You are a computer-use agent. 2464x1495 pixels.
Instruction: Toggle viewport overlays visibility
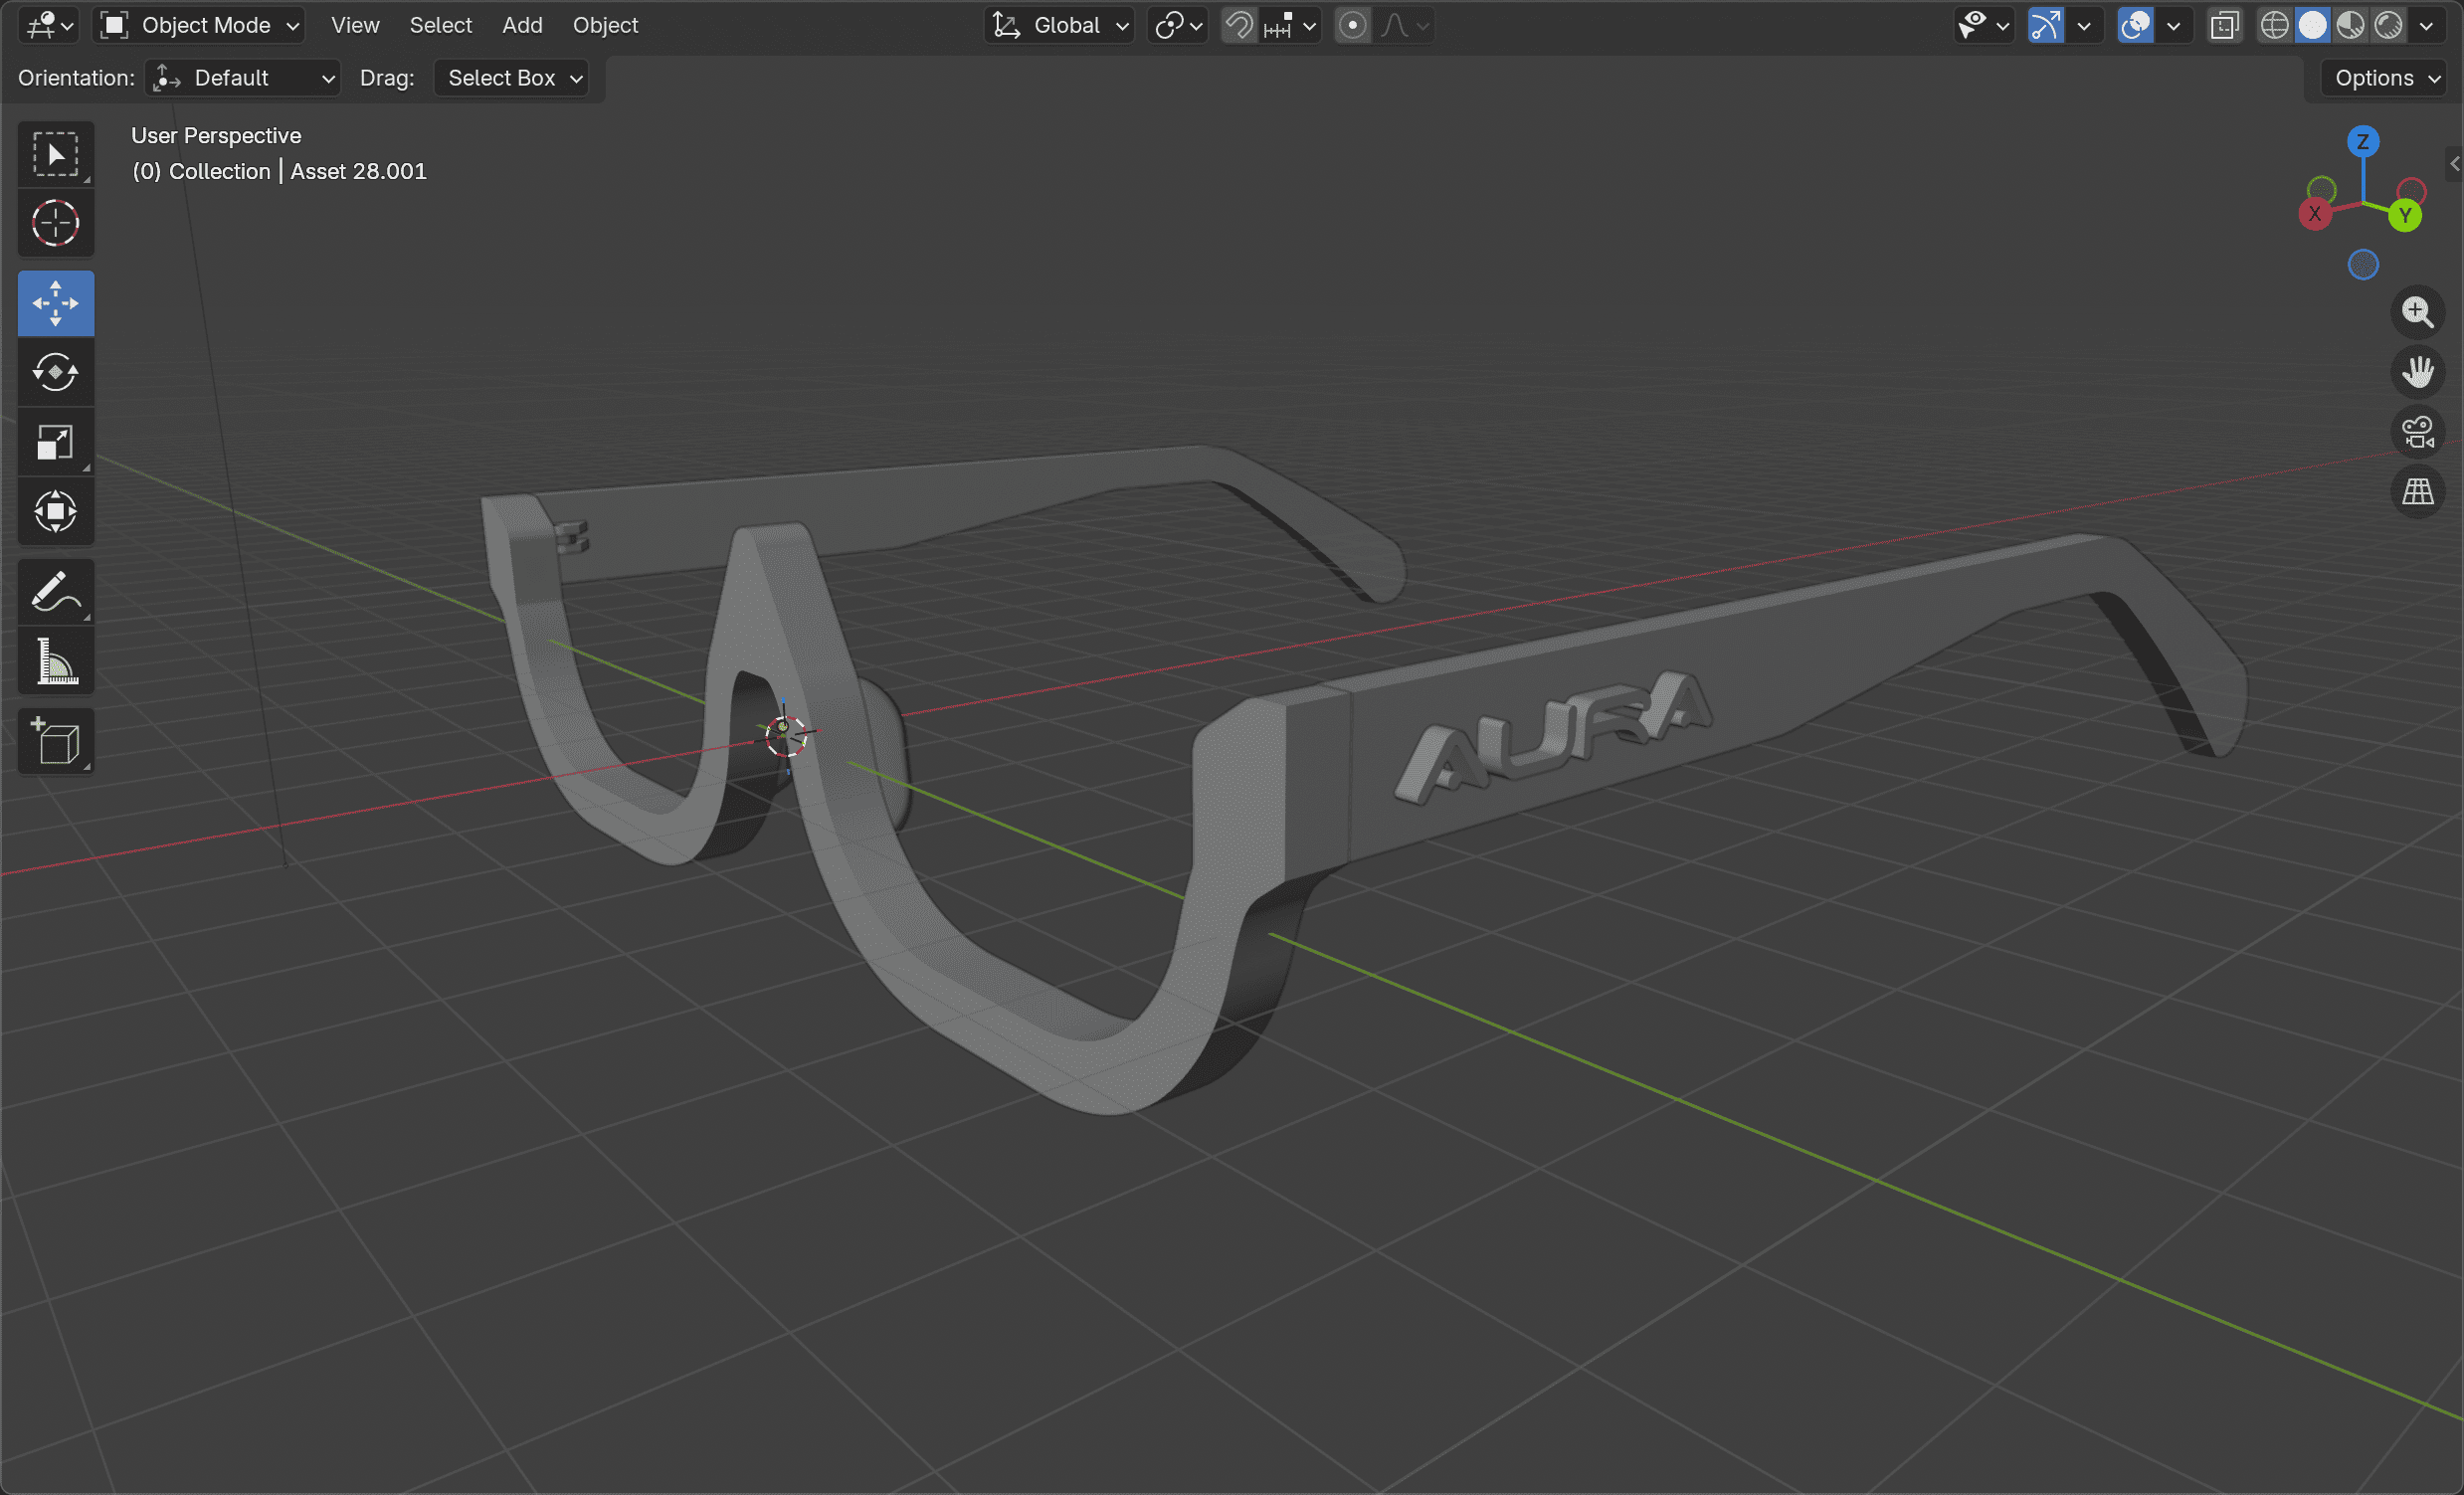coord(2135,25)
